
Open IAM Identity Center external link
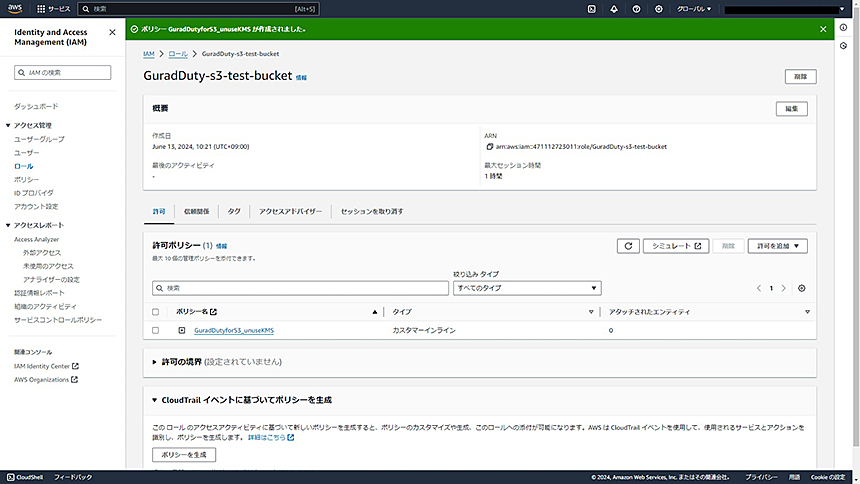coord(47,366)
